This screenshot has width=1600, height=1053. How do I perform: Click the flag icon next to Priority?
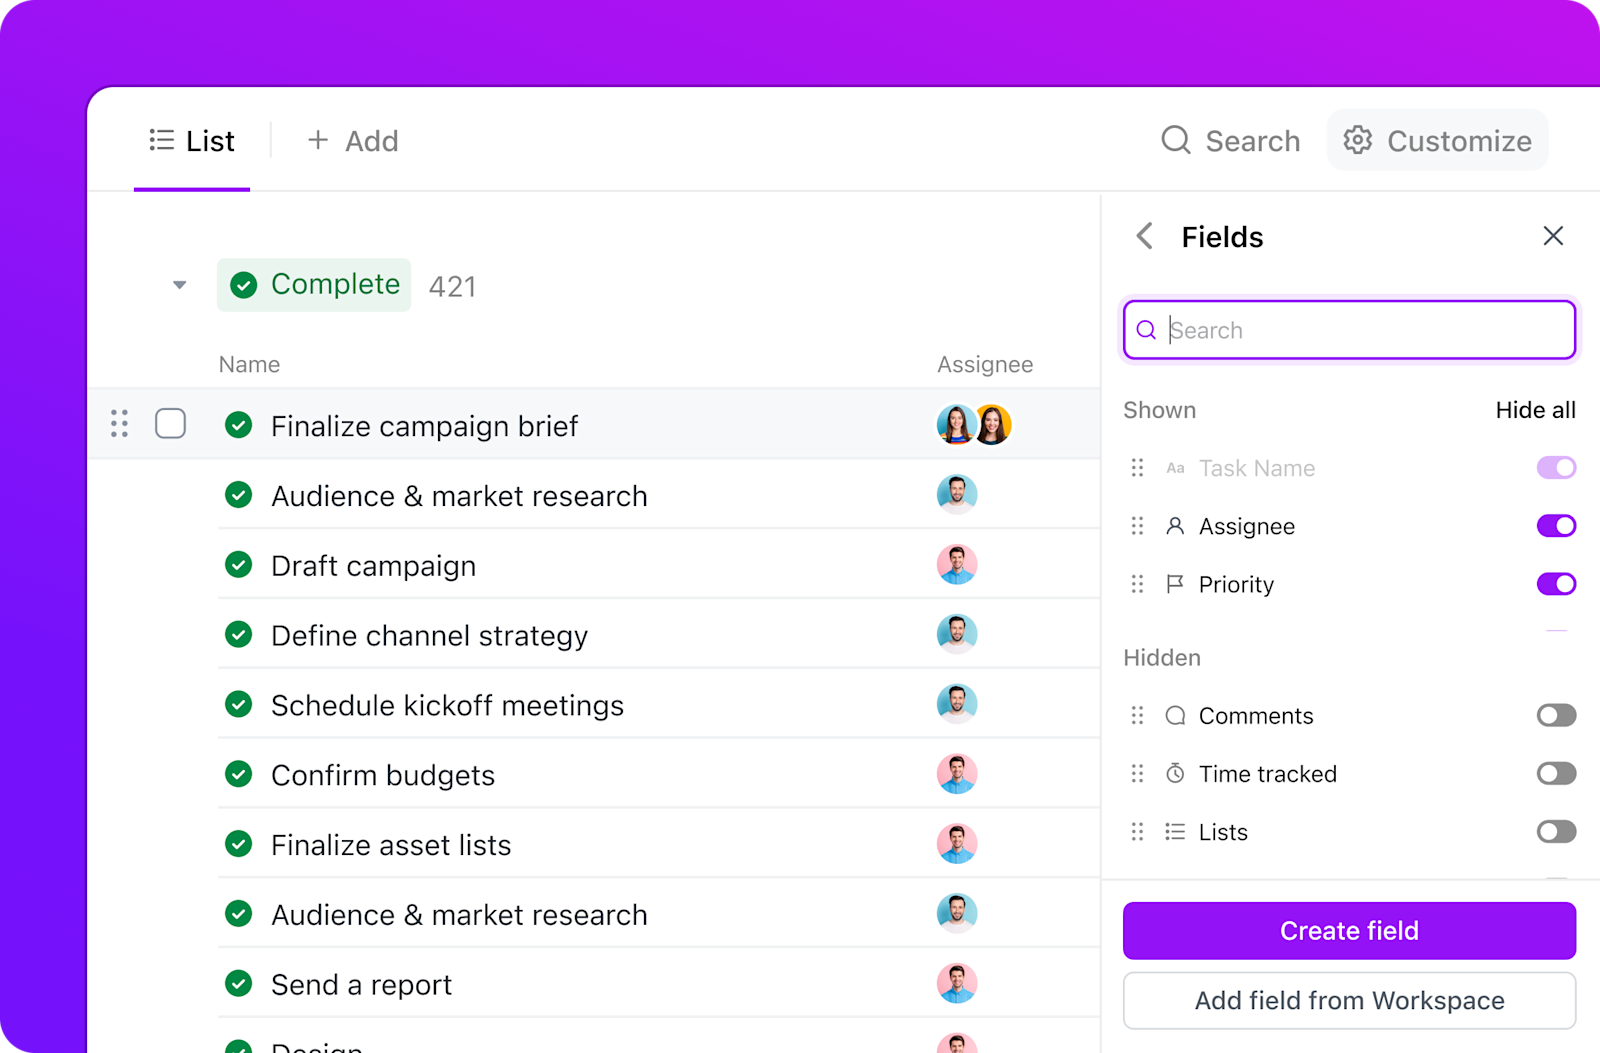tap(1175, 584)
